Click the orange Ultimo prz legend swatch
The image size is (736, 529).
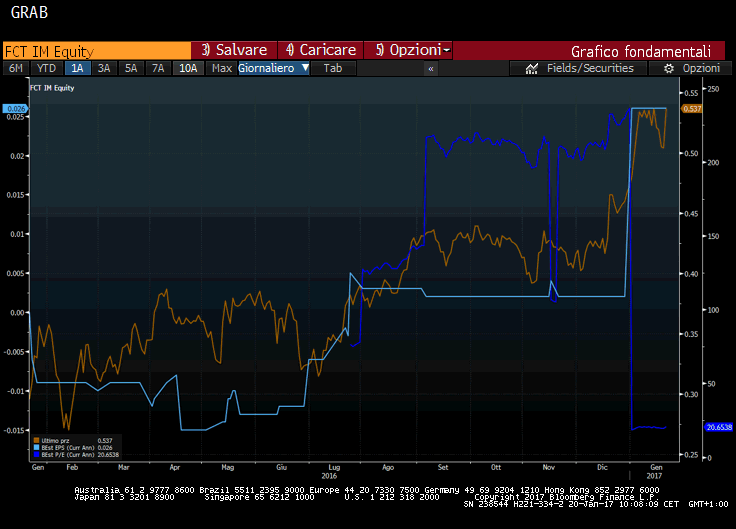pos(37,440)
